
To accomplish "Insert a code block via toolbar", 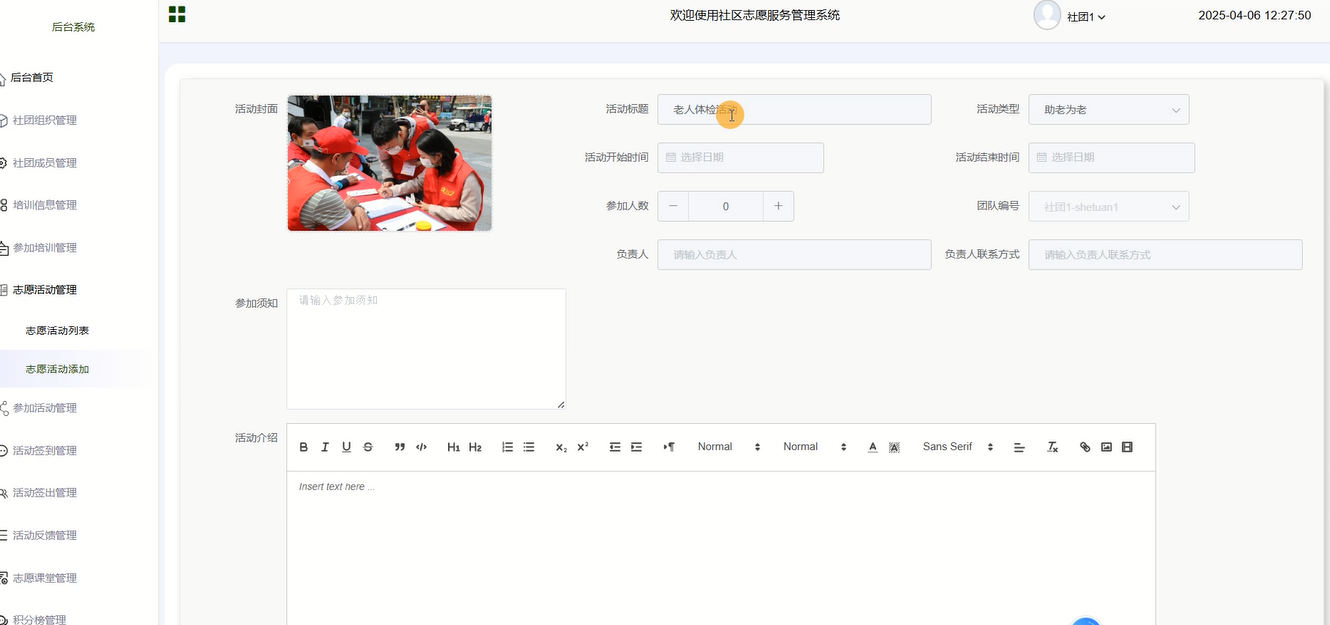I will [421, 447].
